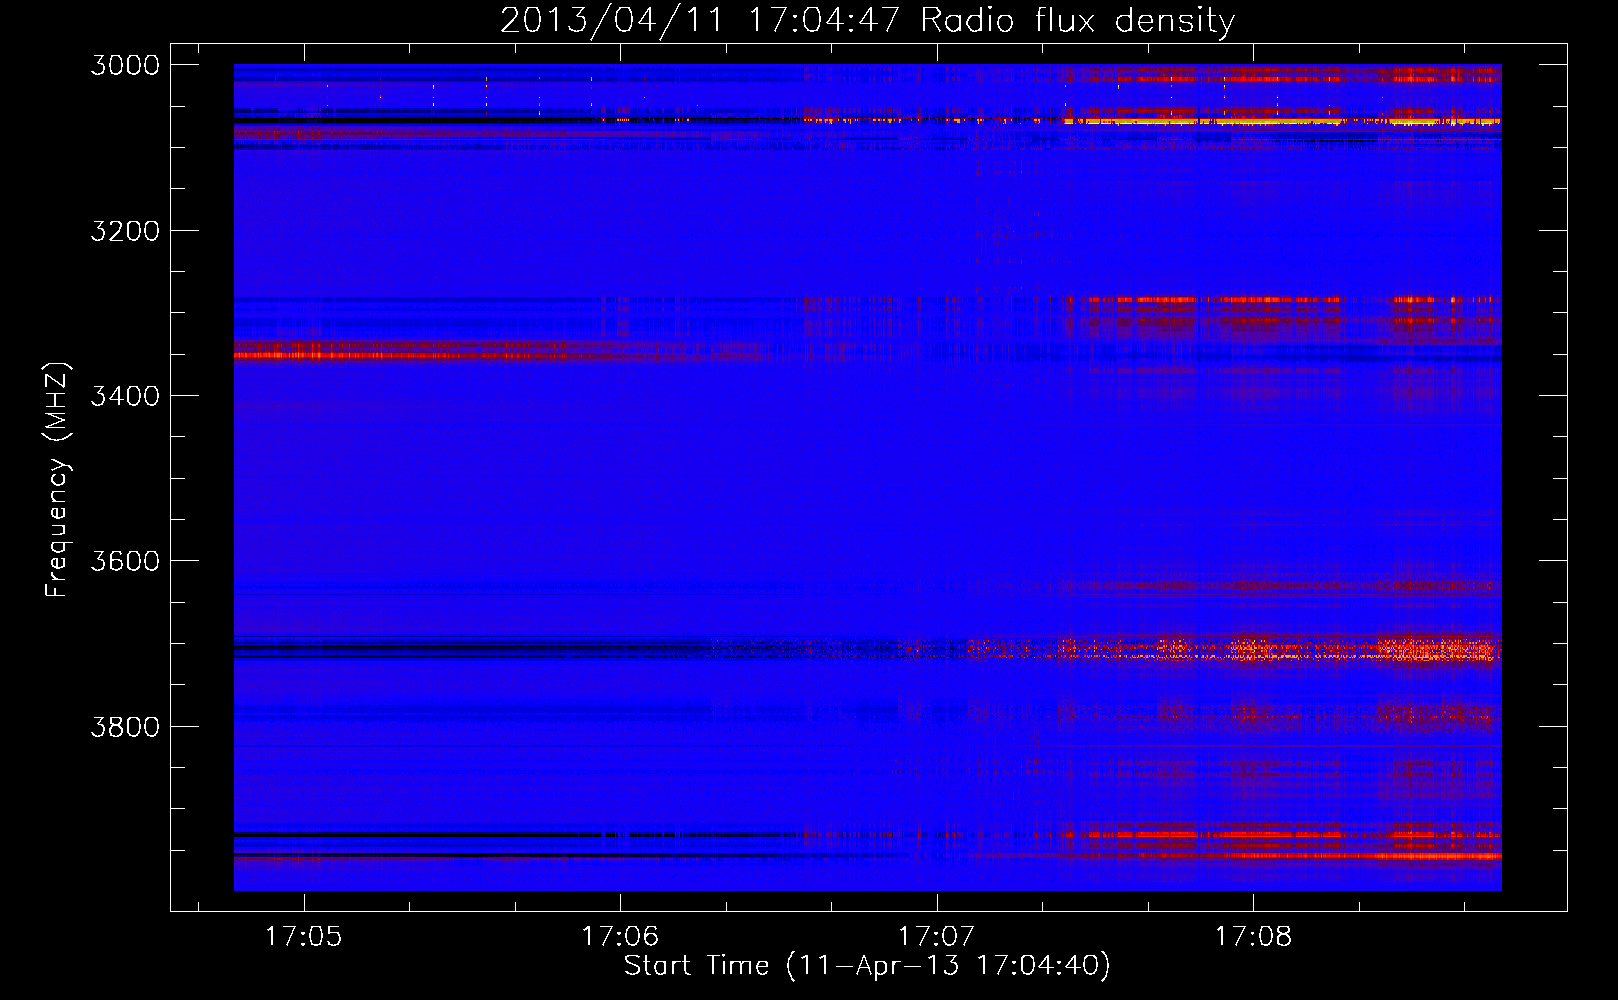Select the 3200 frequency tick label

click(125, 231)
